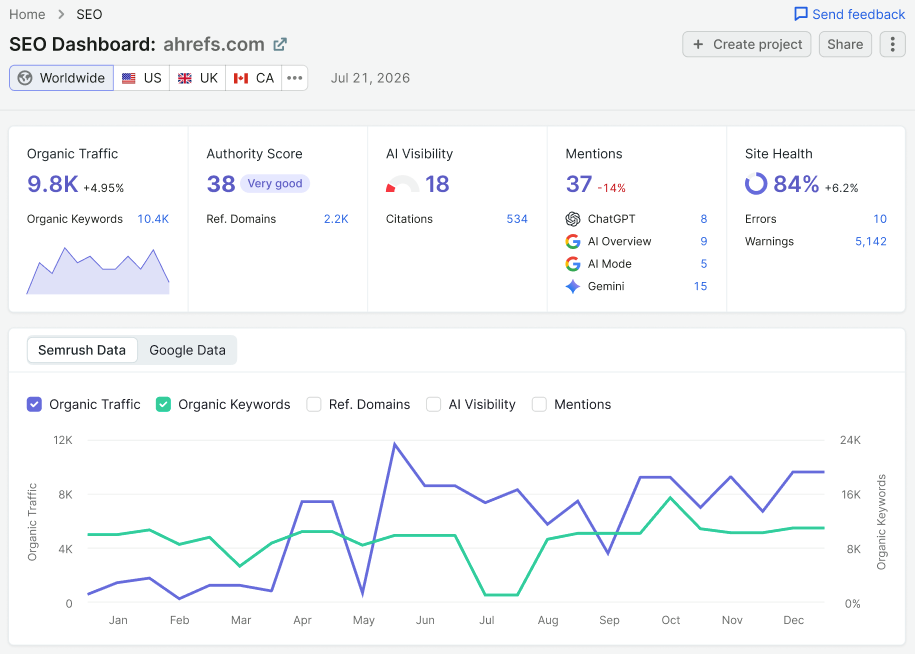Open Warnings count 5,142
Image resolution: width=915 pixels, height=654 pixels.
click(871, 242)
